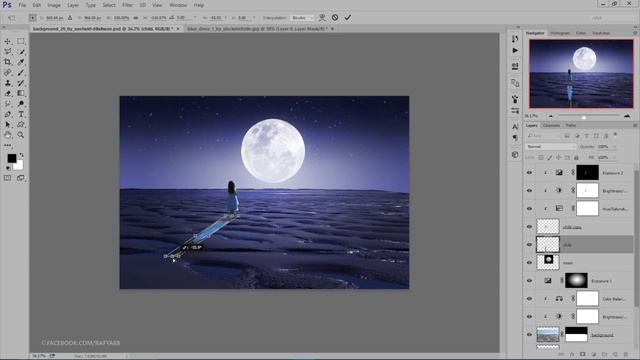Select the Move tool
640x360 pixels.
point(8,41)
